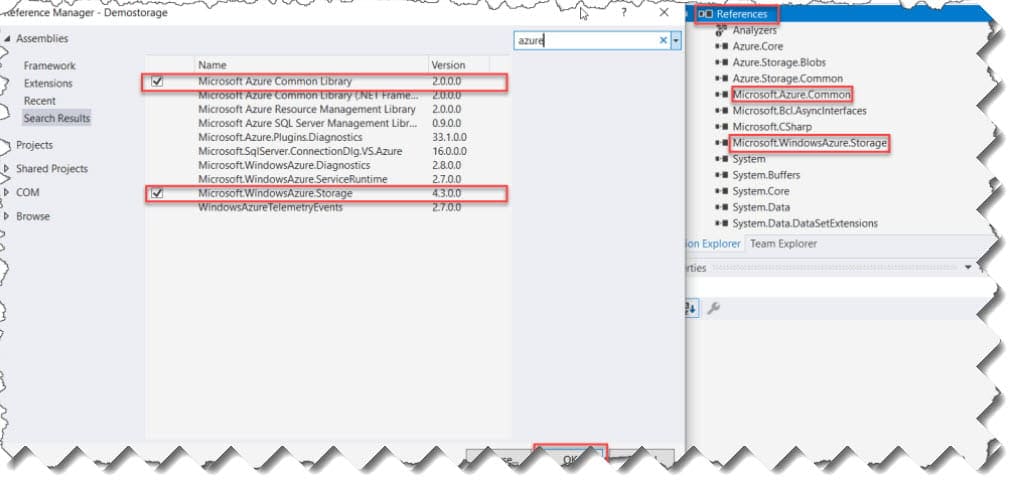Select Microsoft Azure SQL Server Management Libr... row
Viewport: 1016px width, 486px height.
pyautogui.click(x=327, y=123)
